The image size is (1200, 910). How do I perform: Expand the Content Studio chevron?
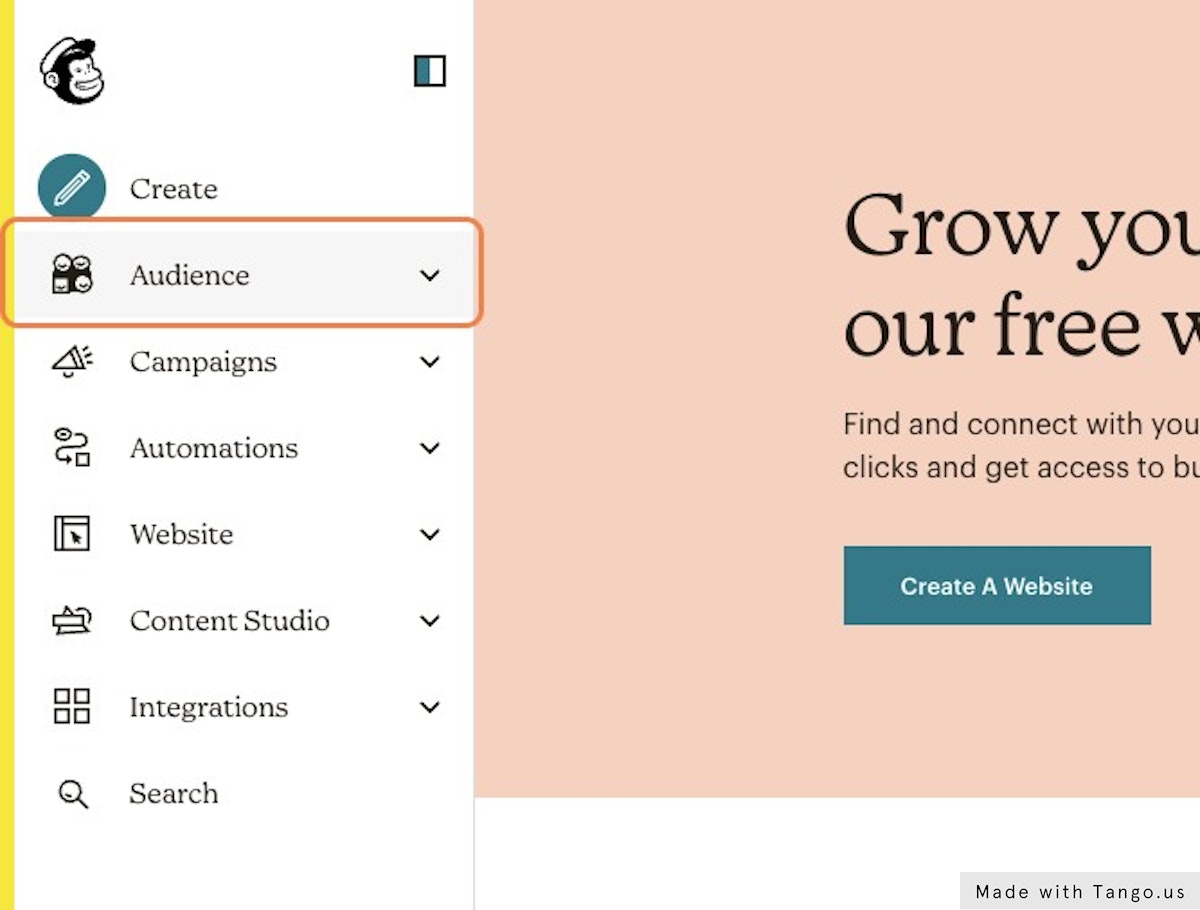tap(430, 621)
